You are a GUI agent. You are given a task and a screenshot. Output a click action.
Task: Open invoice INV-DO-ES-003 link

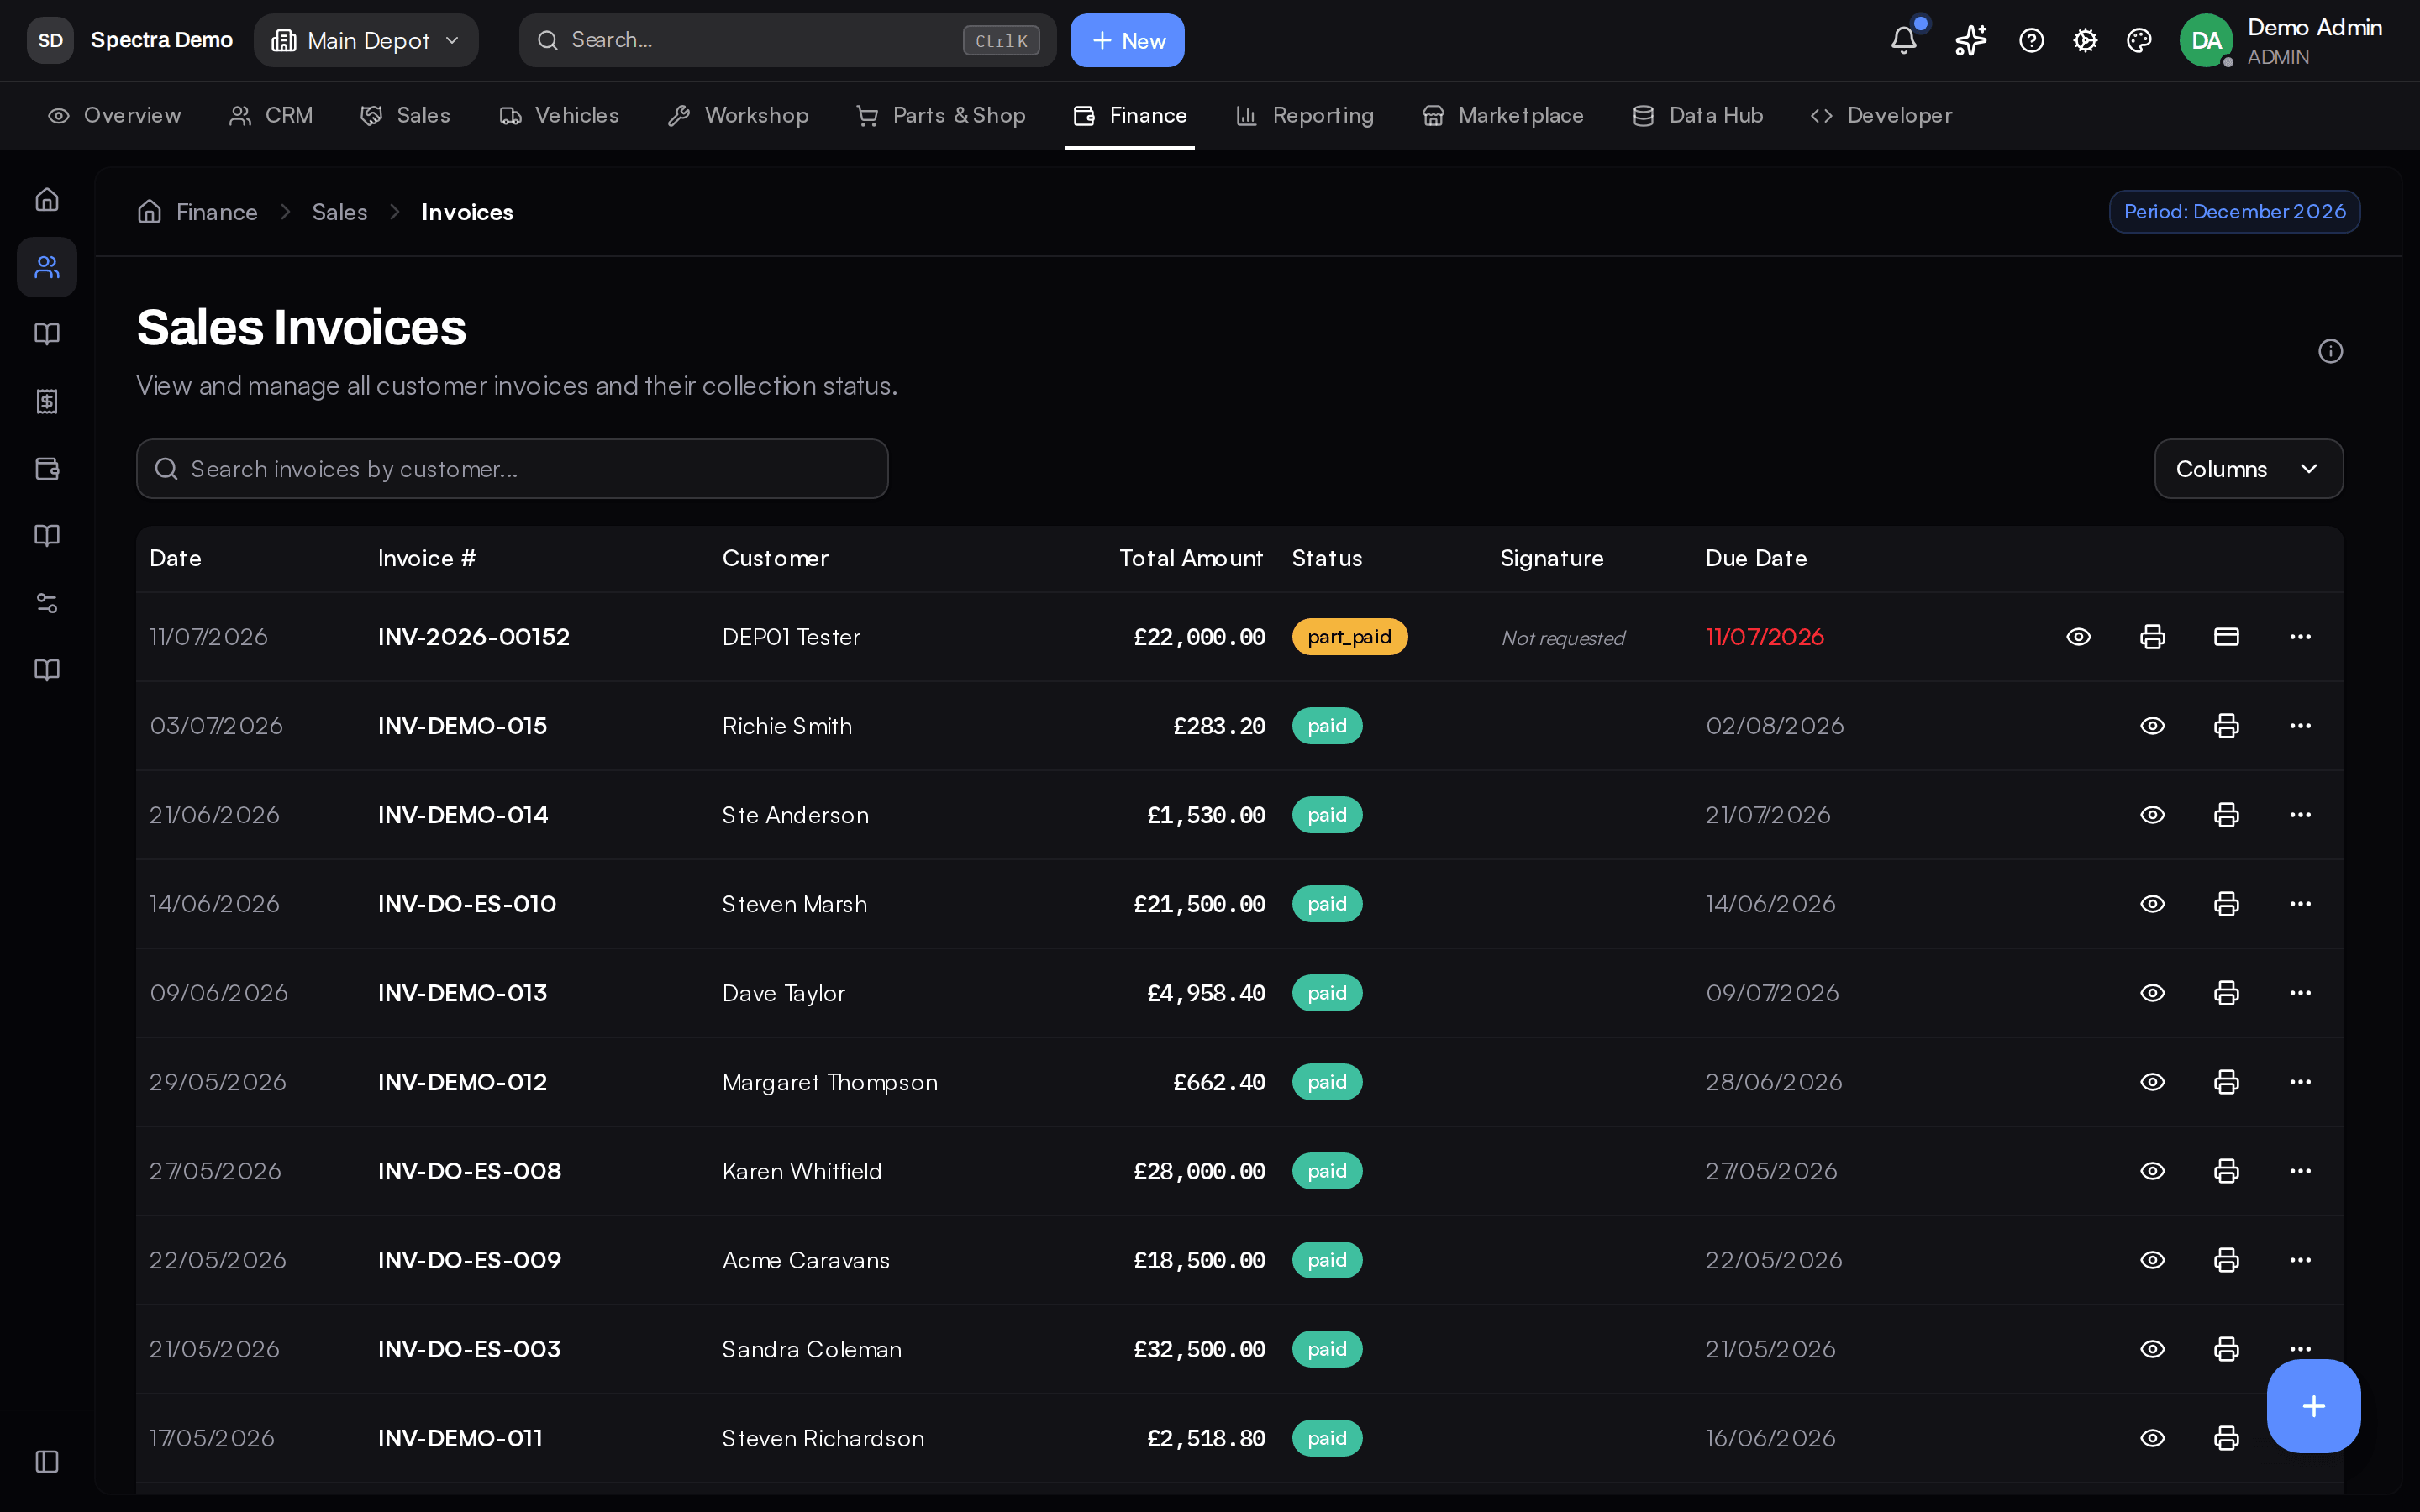tap(469, 1349)
